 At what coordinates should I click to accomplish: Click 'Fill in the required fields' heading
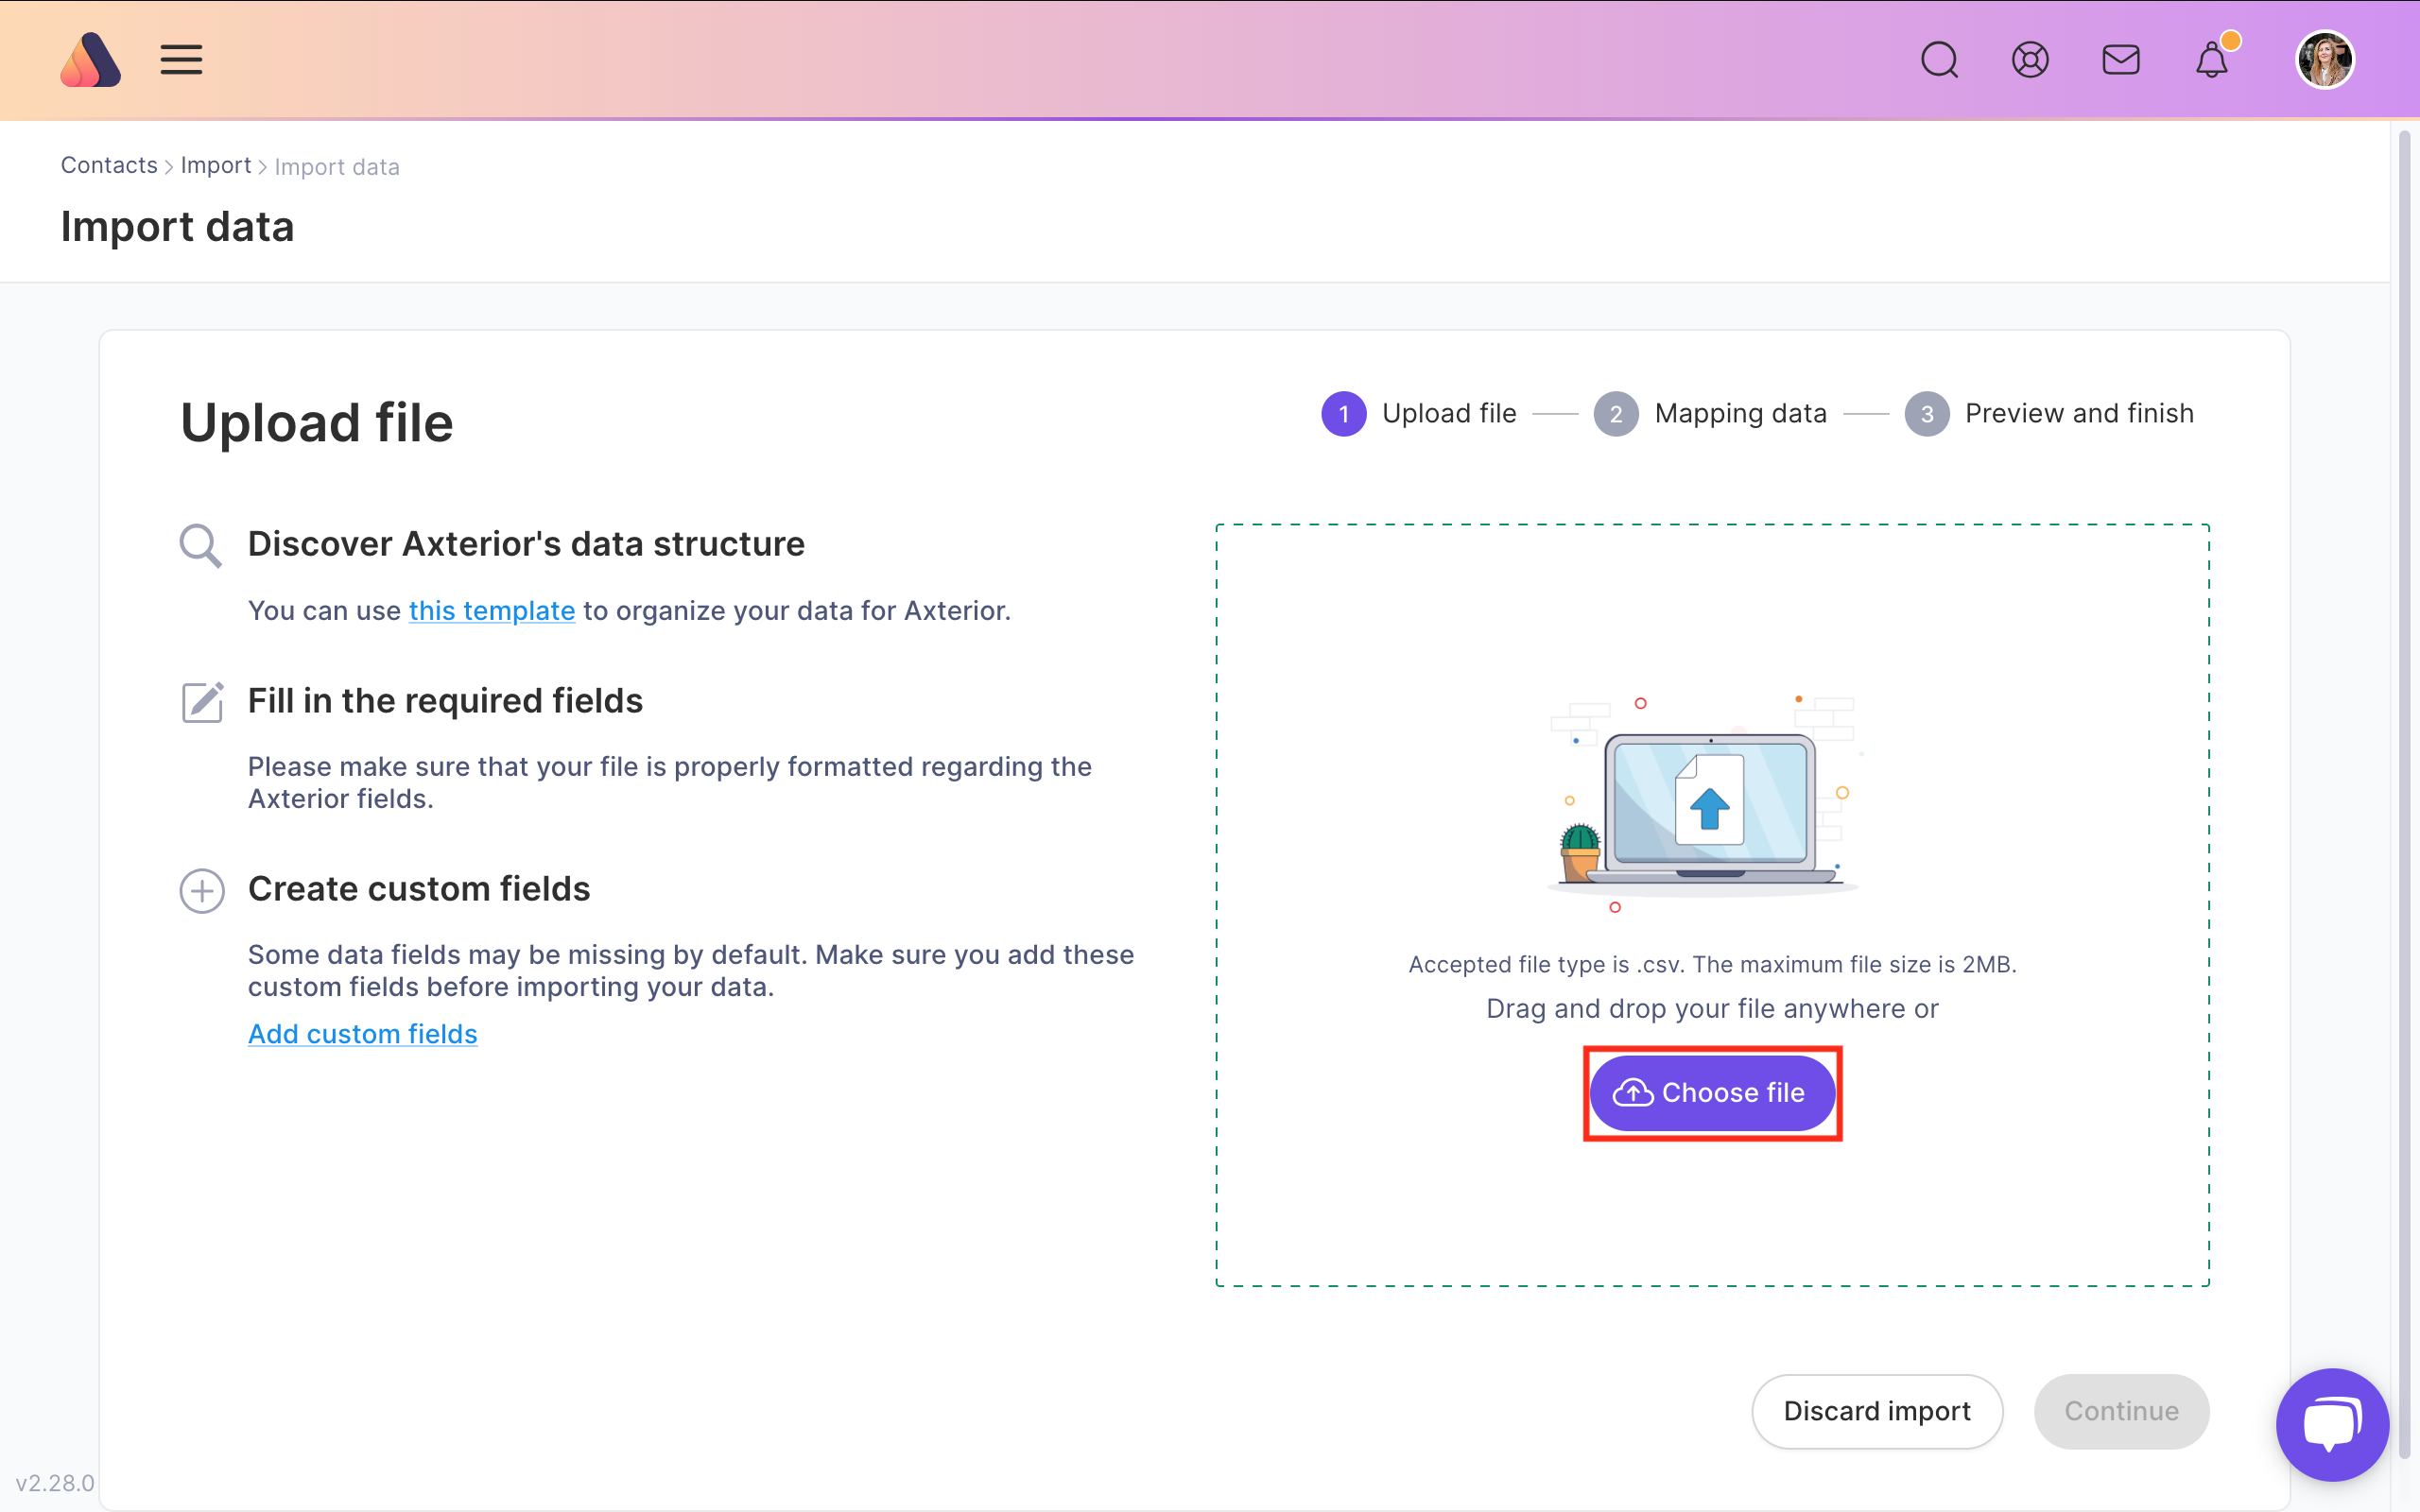pos(445,701)
